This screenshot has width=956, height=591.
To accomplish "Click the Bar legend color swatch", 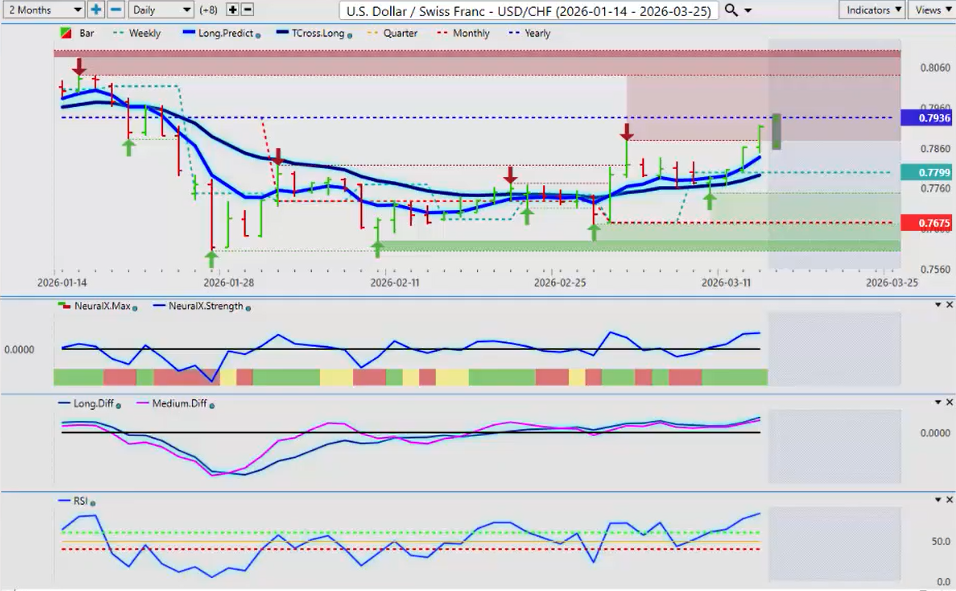I will (65, 33).
